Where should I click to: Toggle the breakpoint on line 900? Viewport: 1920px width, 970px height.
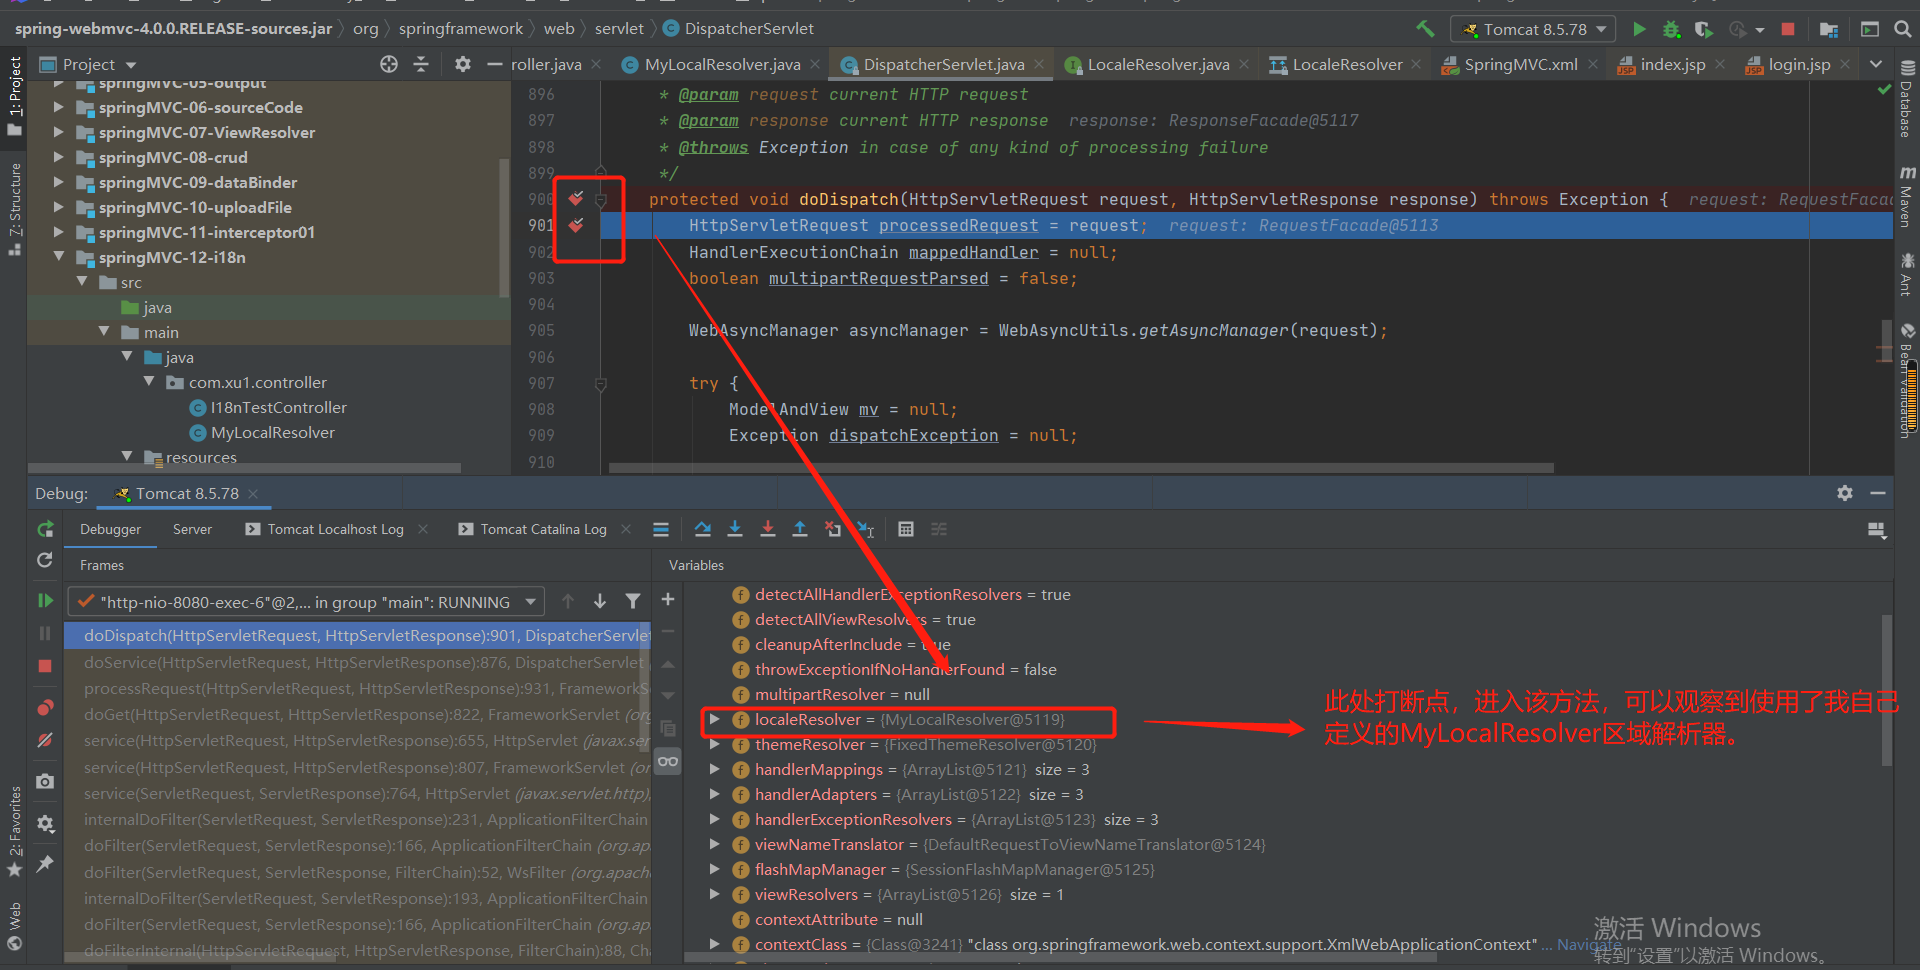(576, 198)
